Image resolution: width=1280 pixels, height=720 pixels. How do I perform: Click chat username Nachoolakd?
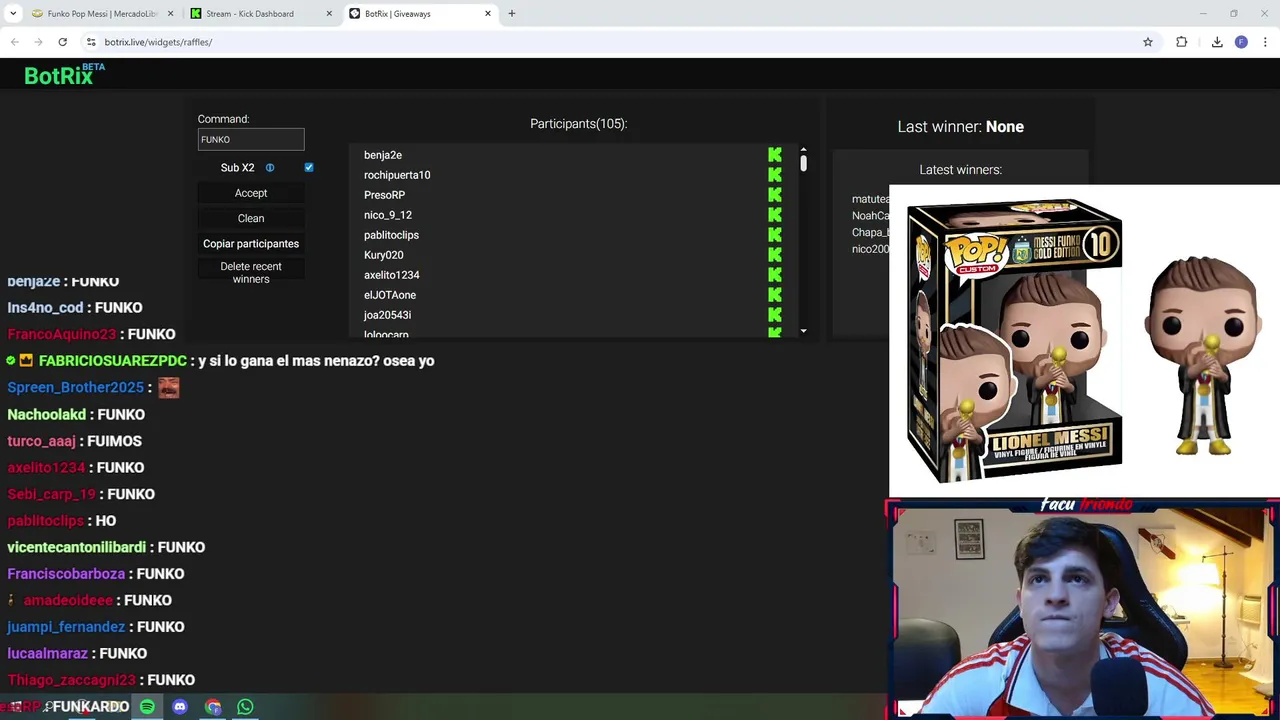coord(47,414)
